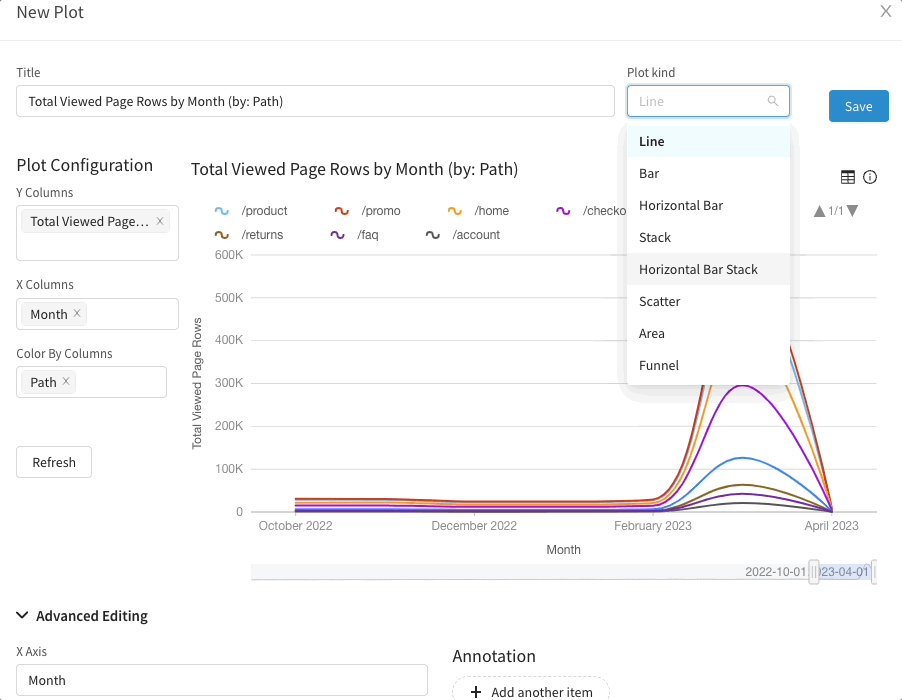Refresh the plot configuration
This screenshot has width=902, height=700.
coord(54,462)
